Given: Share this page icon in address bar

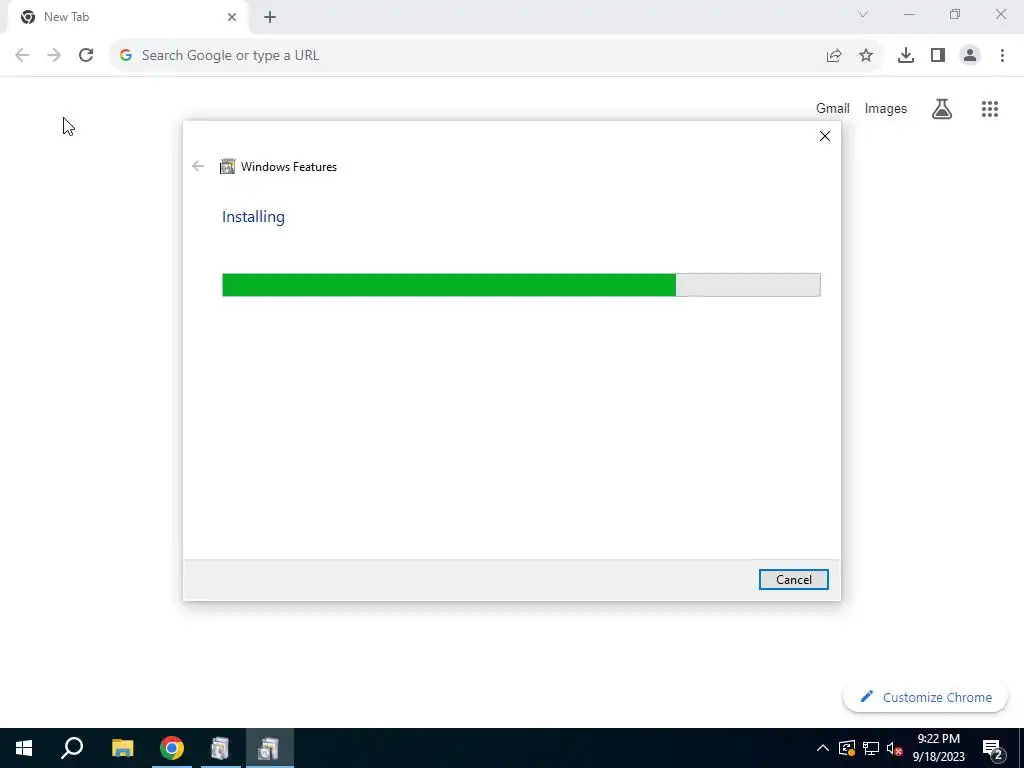Looking at the screenshot, I should tap(834, 55).
